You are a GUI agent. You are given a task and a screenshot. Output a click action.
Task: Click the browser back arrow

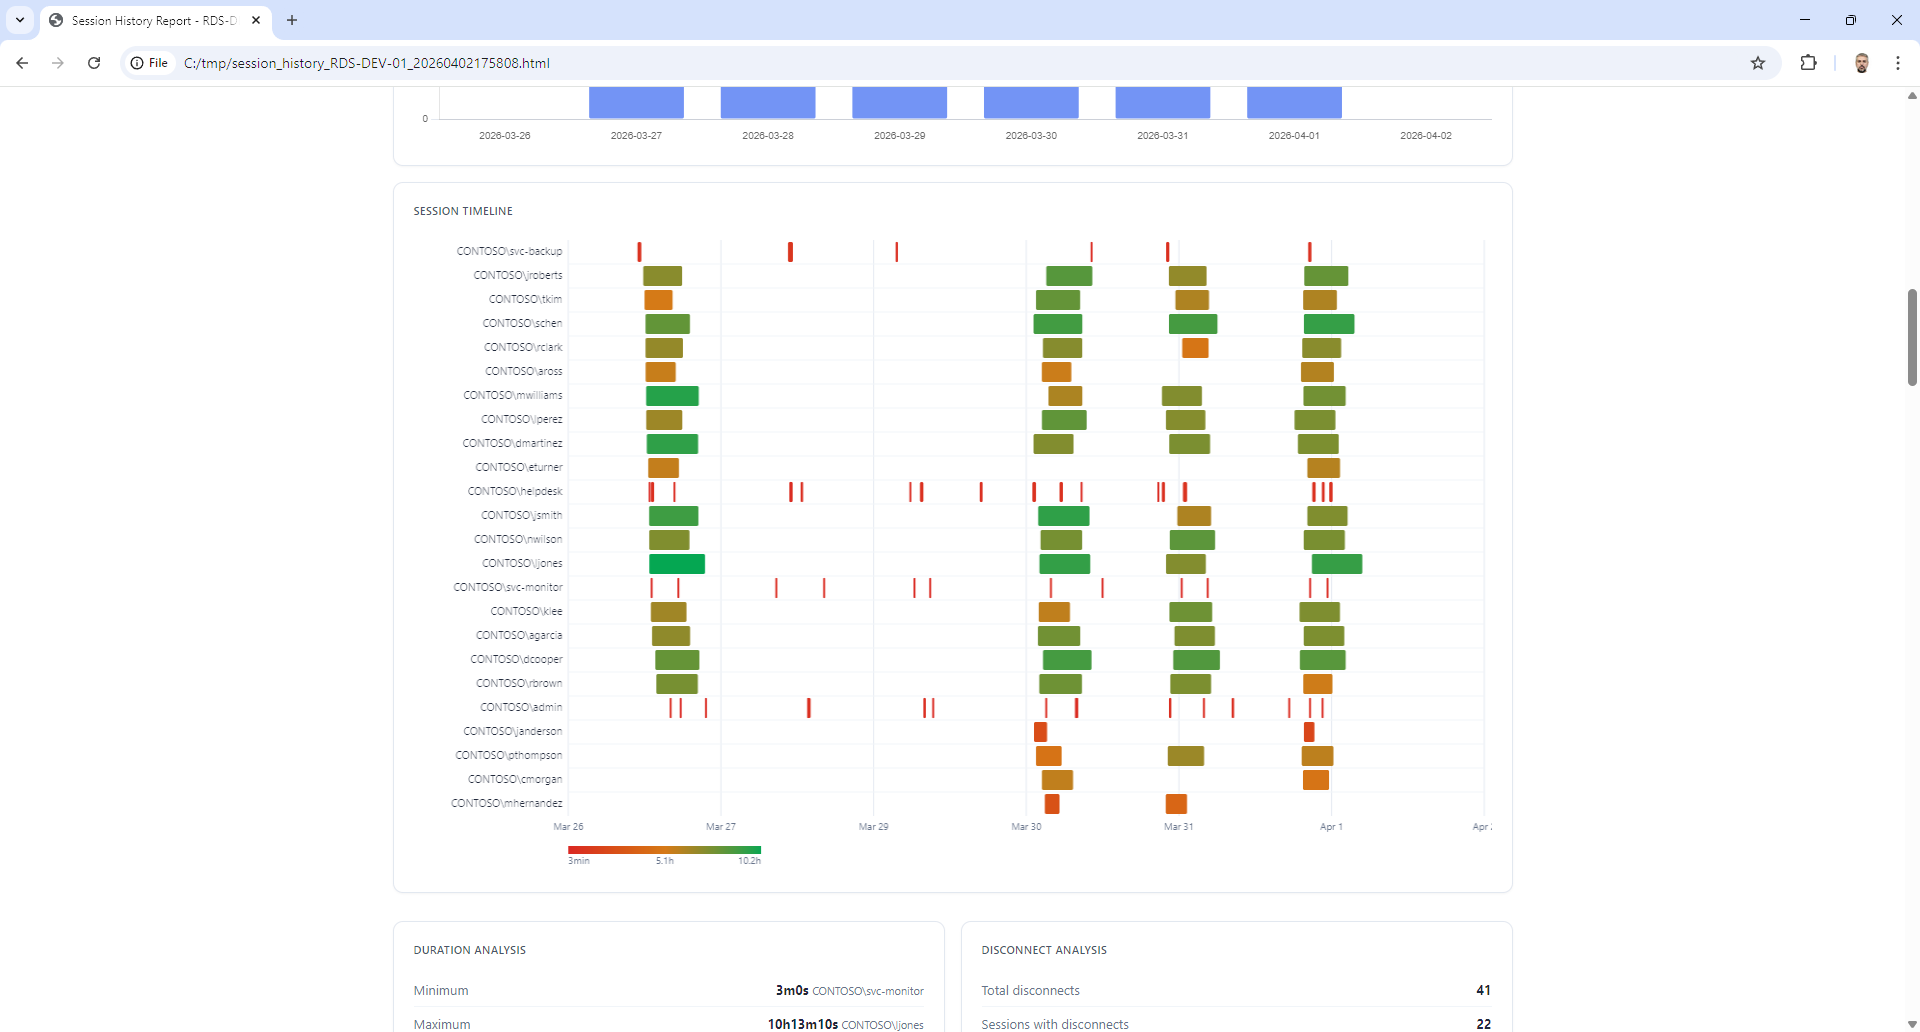click(22, 63)
